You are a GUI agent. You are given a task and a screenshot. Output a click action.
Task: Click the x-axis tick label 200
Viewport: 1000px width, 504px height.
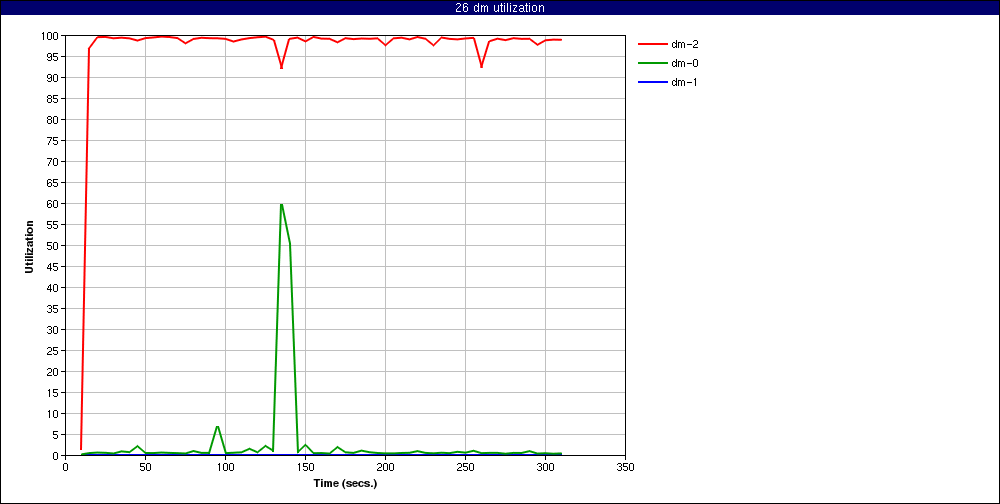(x=385, y=467)
